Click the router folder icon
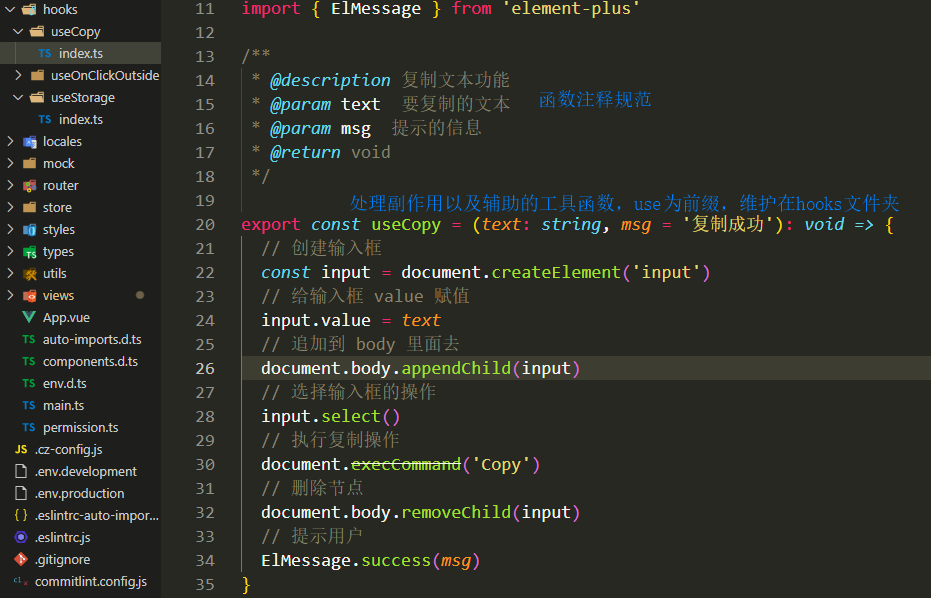This screenshot has height=598, width=931. pos(29,185)
